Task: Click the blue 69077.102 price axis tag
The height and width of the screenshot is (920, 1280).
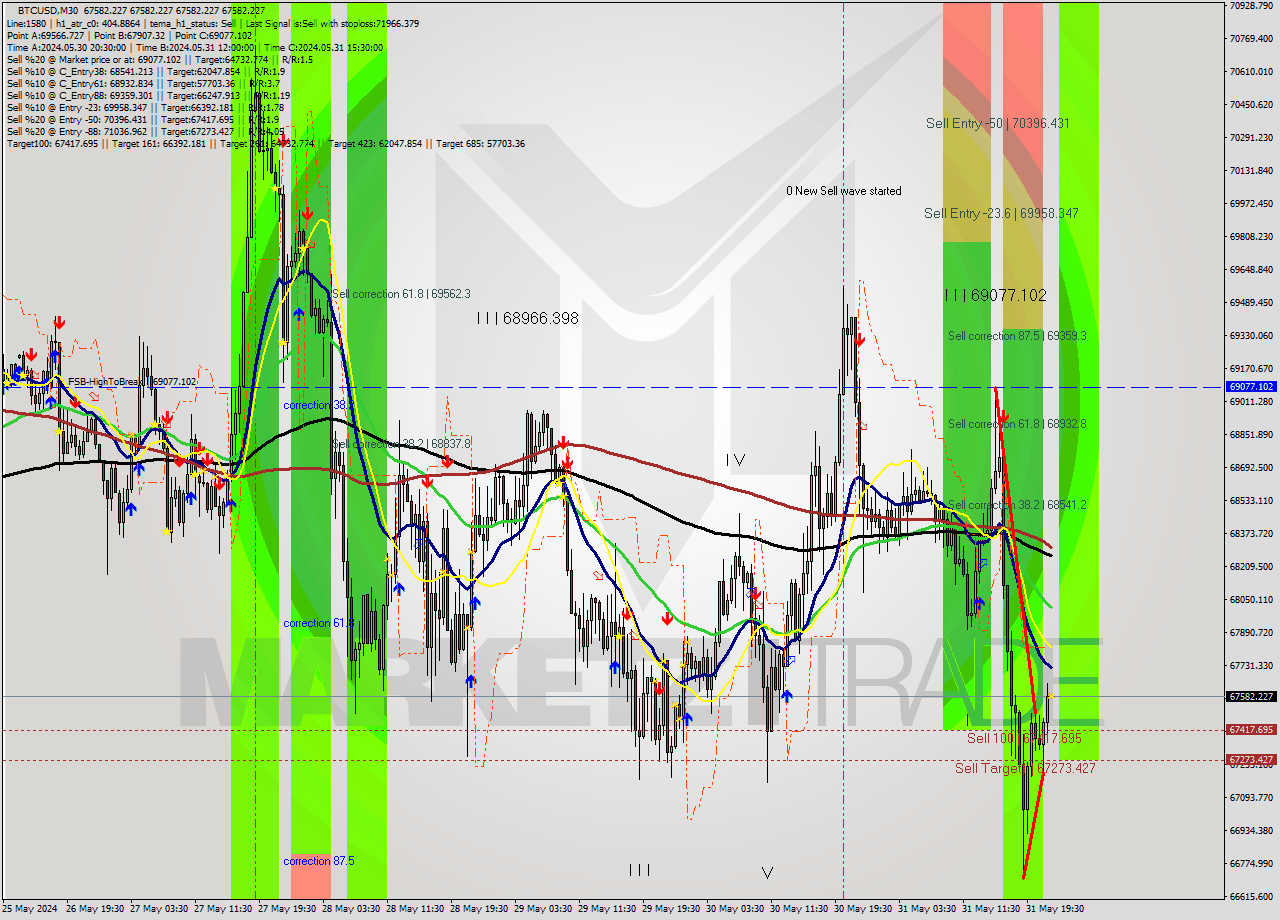Action: [1251, 386]
